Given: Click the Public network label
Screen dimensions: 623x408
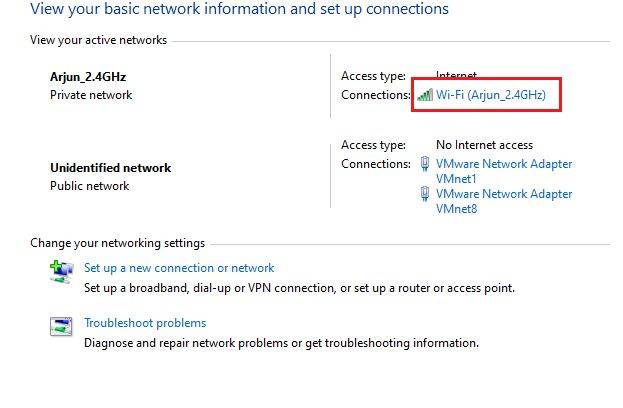Looking at the screenshot, I should point(89,186).
